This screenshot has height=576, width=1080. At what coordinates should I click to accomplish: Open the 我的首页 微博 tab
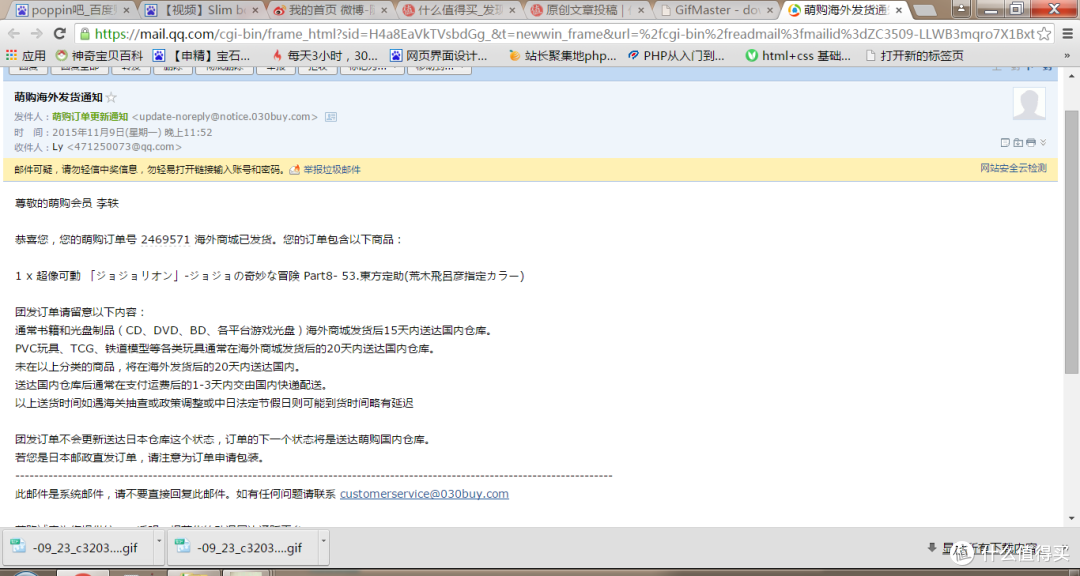[331, 10]
